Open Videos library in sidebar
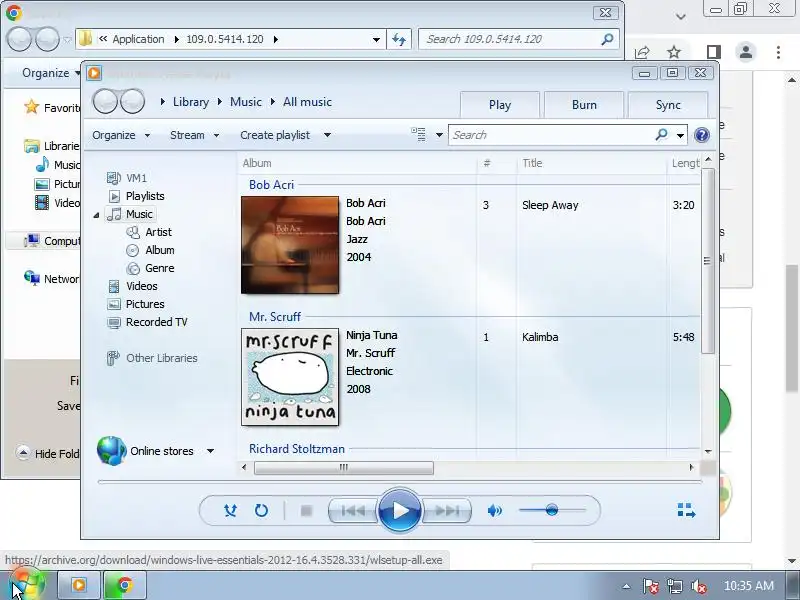This screenshot has height=600, width=800. 142,286
